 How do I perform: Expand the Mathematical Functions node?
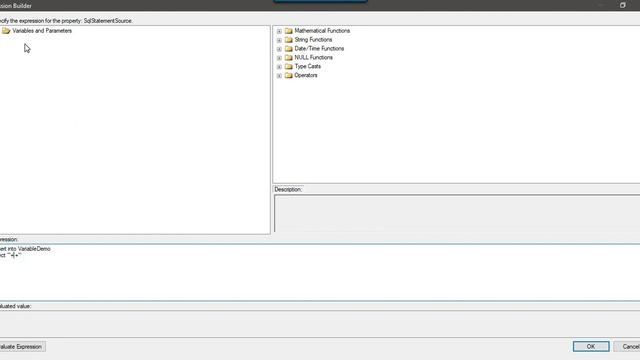pos(279,31)
